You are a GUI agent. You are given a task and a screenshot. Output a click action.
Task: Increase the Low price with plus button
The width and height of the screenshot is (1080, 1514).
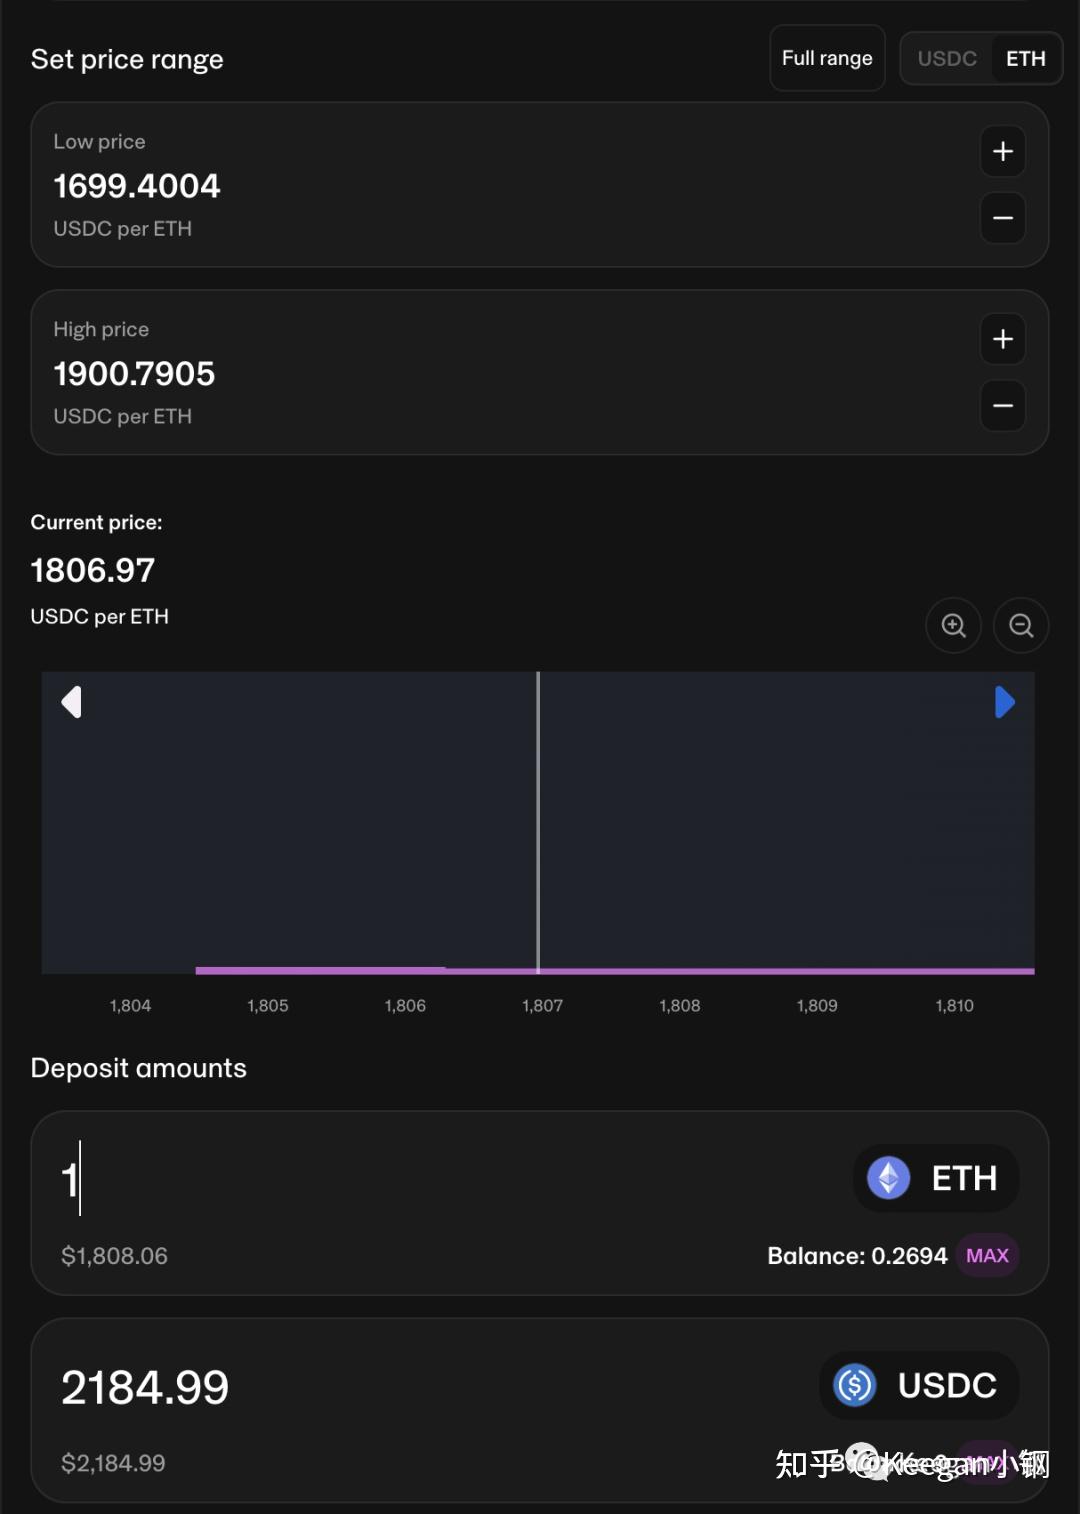tap(1003, 152)
